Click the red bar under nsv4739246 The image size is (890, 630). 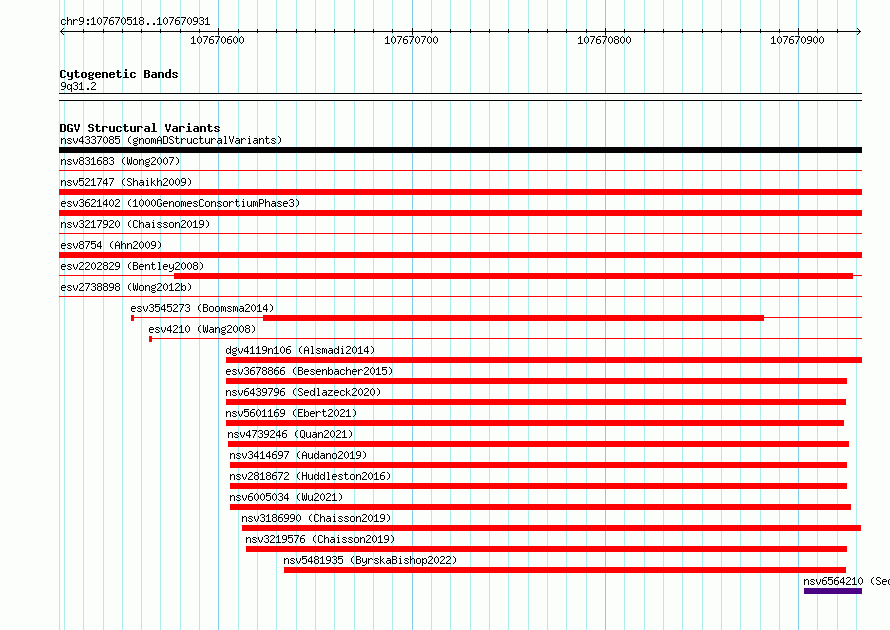click(x=538, y=444)
